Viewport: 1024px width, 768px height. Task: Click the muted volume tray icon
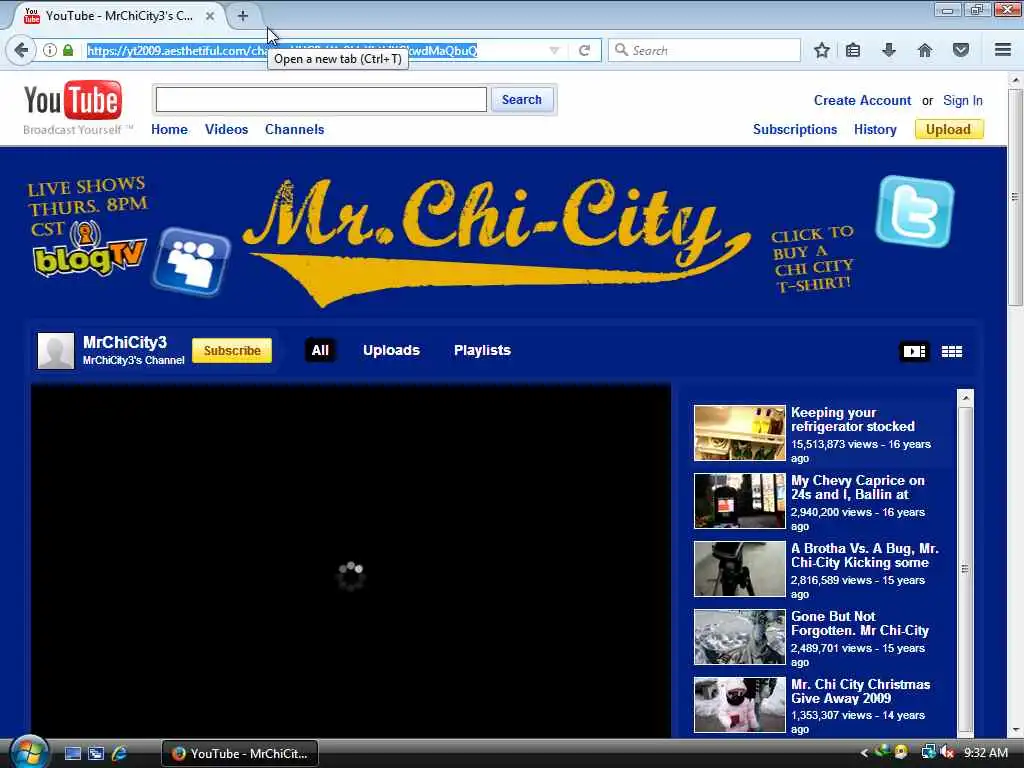coord(947,753)
